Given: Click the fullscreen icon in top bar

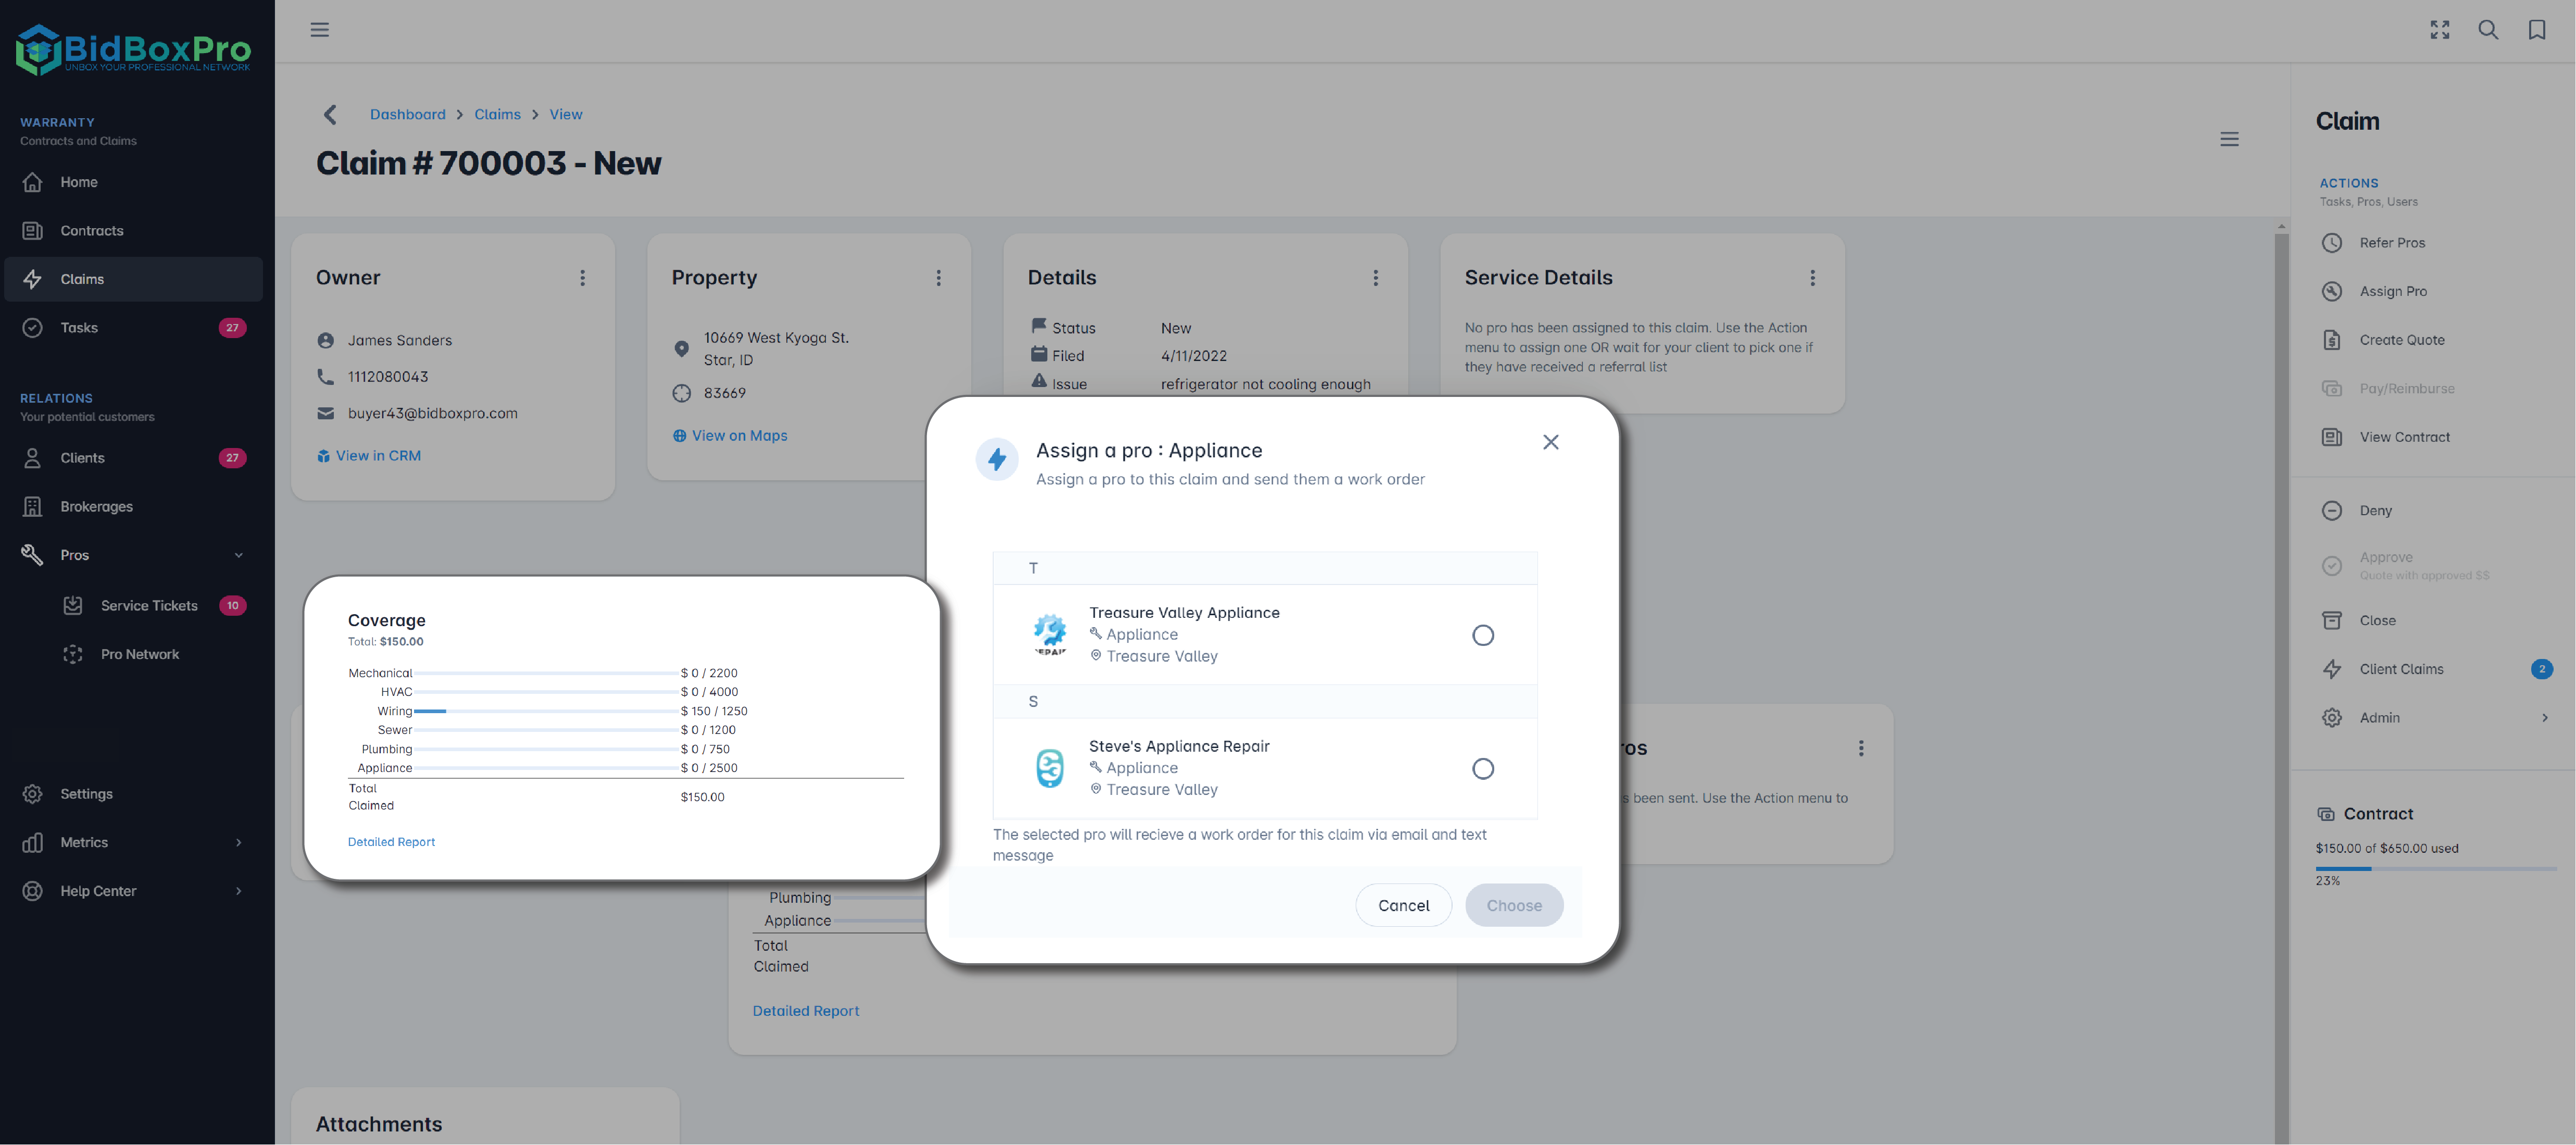Looking at the screenshot, I should [2440, 30].
